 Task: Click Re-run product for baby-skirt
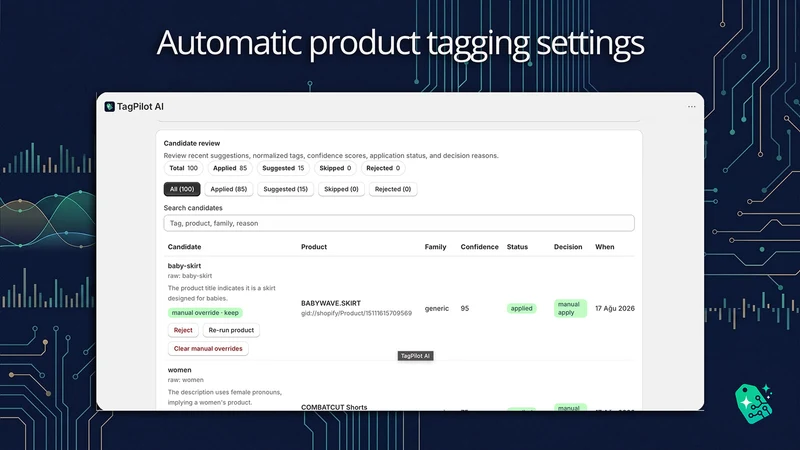coord(231,330)
